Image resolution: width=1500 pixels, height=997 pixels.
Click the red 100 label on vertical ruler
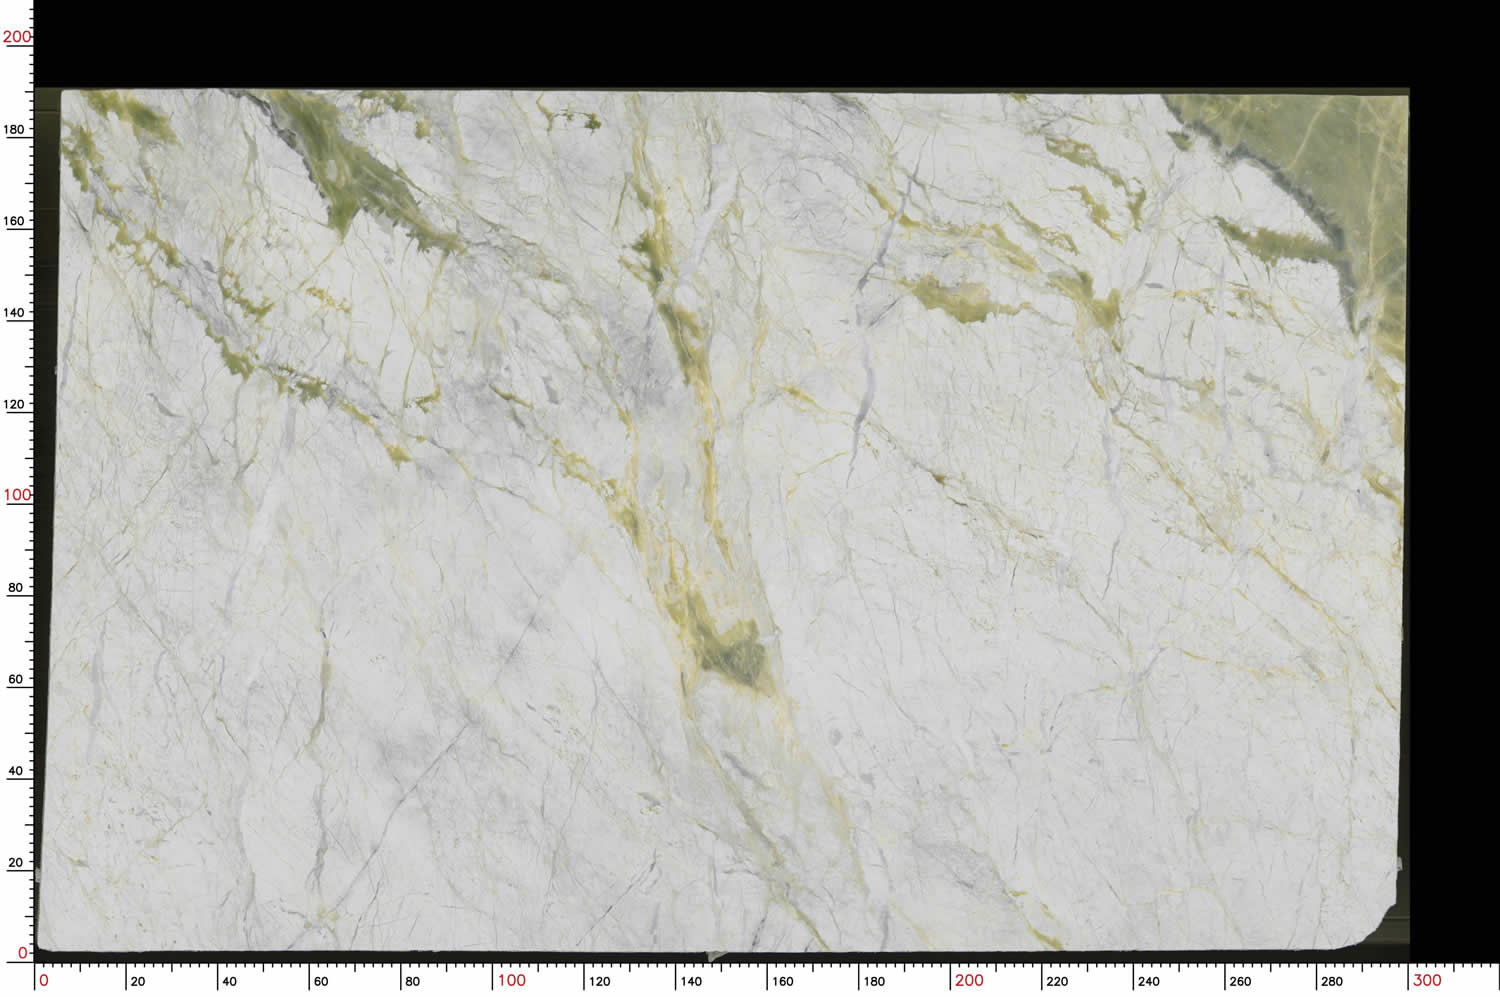coord(16,495)
